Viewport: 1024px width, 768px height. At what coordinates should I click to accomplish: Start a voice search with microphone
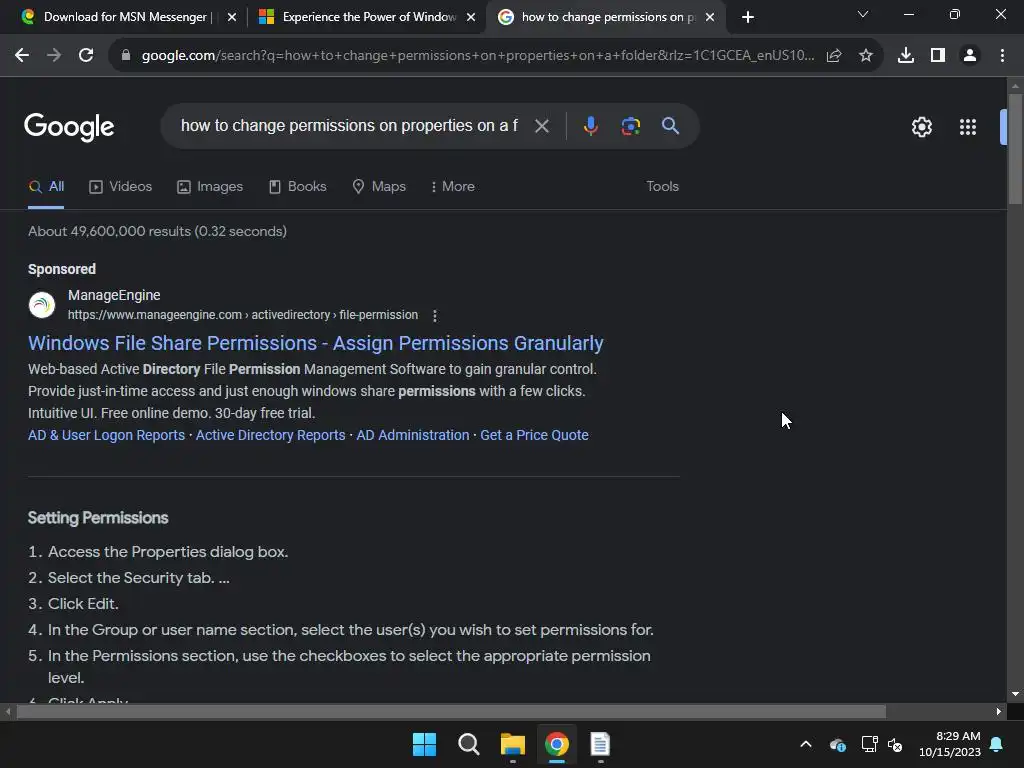click(x=590, y=126)
